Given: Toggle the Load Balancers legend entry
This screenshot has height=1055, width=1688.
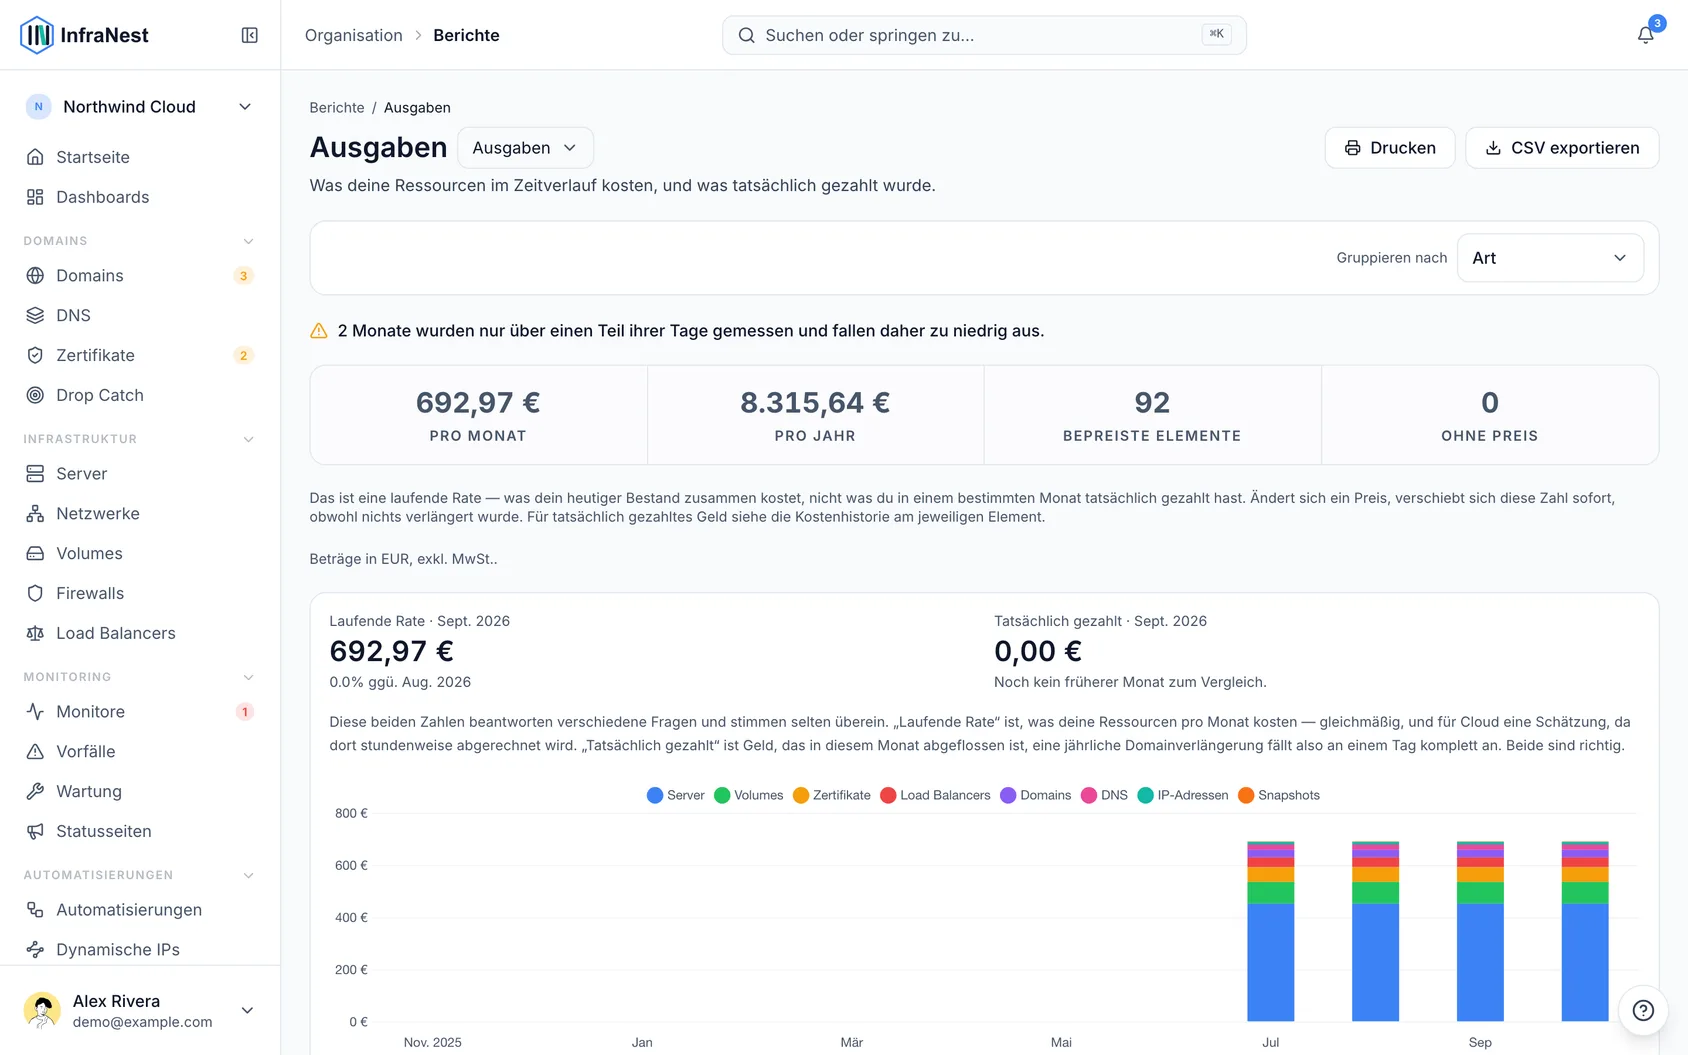Looking at the screenshot, I should (x=936, y=796).
